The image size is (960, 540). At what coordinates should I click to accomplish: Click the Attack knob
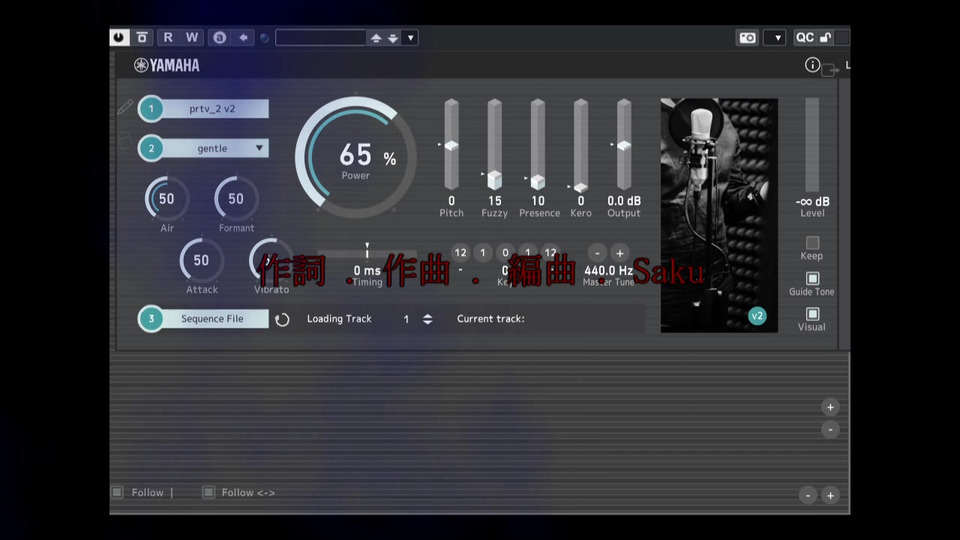tap(201, 260)
